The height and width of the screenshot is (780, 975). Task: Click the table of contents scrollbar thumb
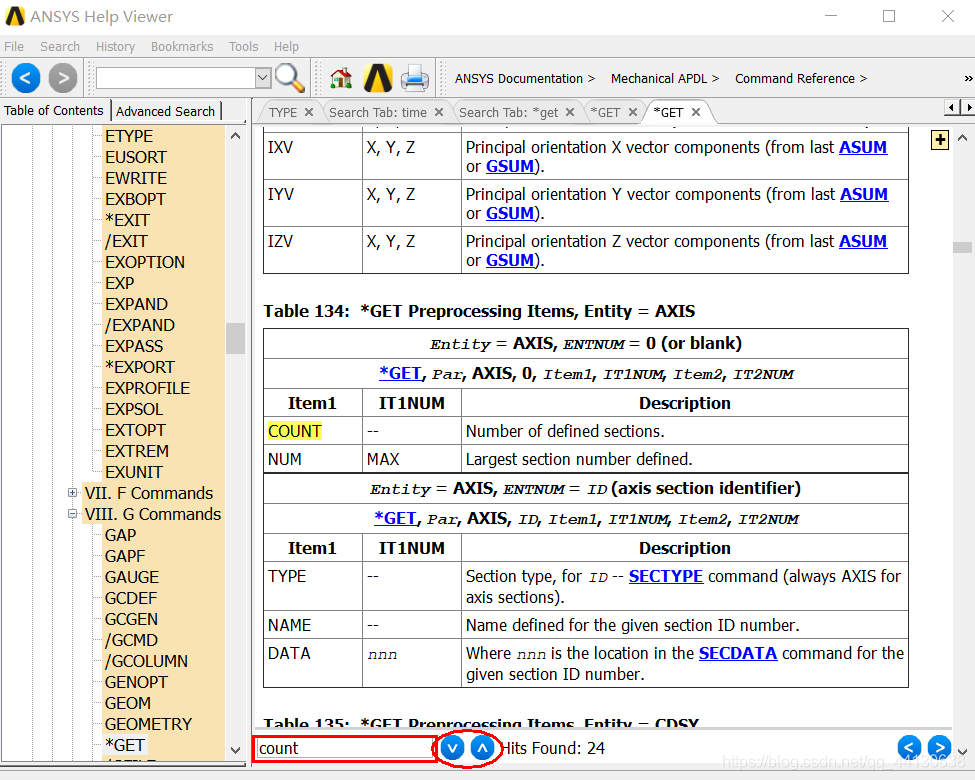click(235, 338)
